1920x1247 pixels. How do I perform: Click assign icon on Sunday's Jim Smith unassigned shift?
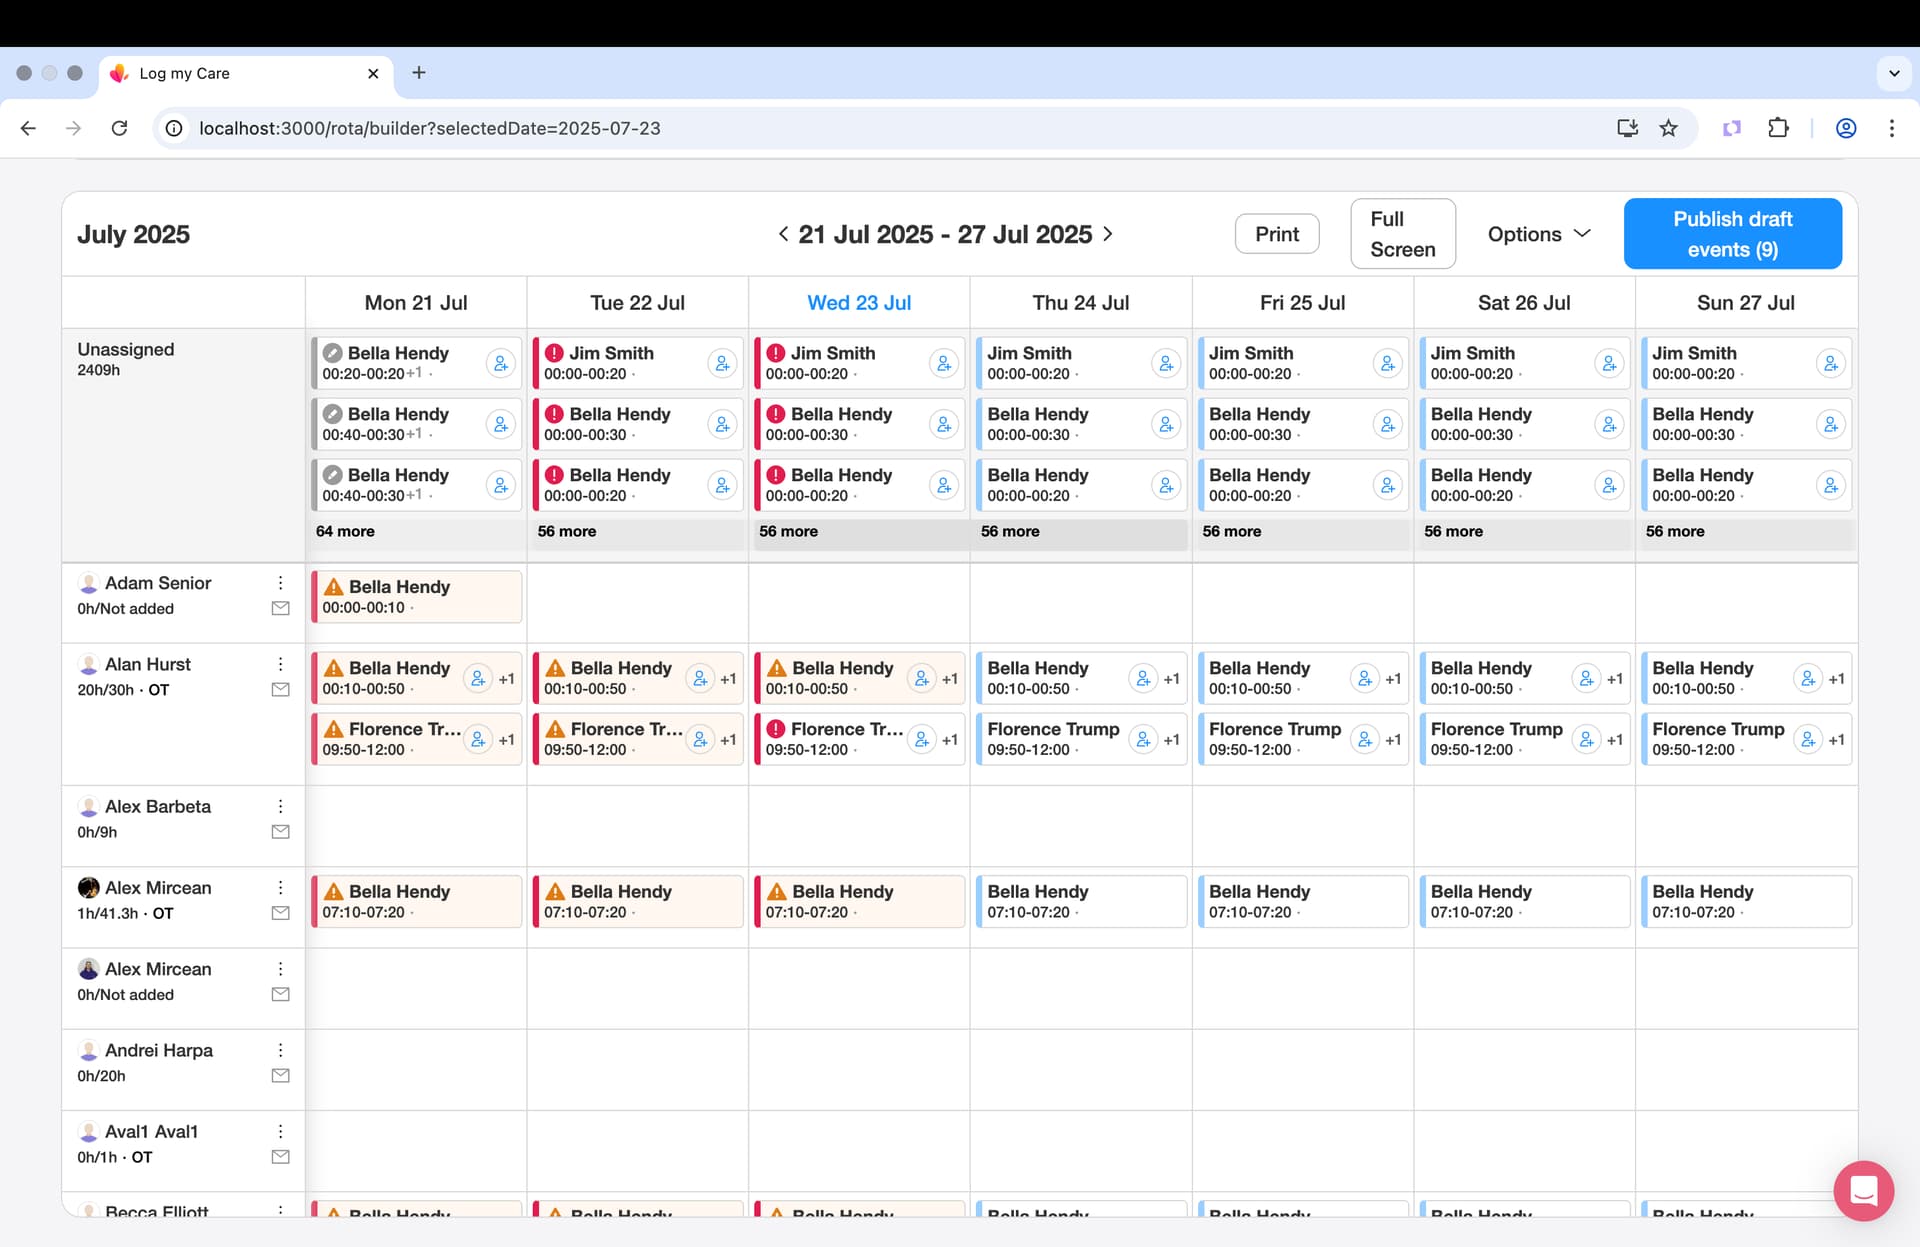pos(1830,363)
